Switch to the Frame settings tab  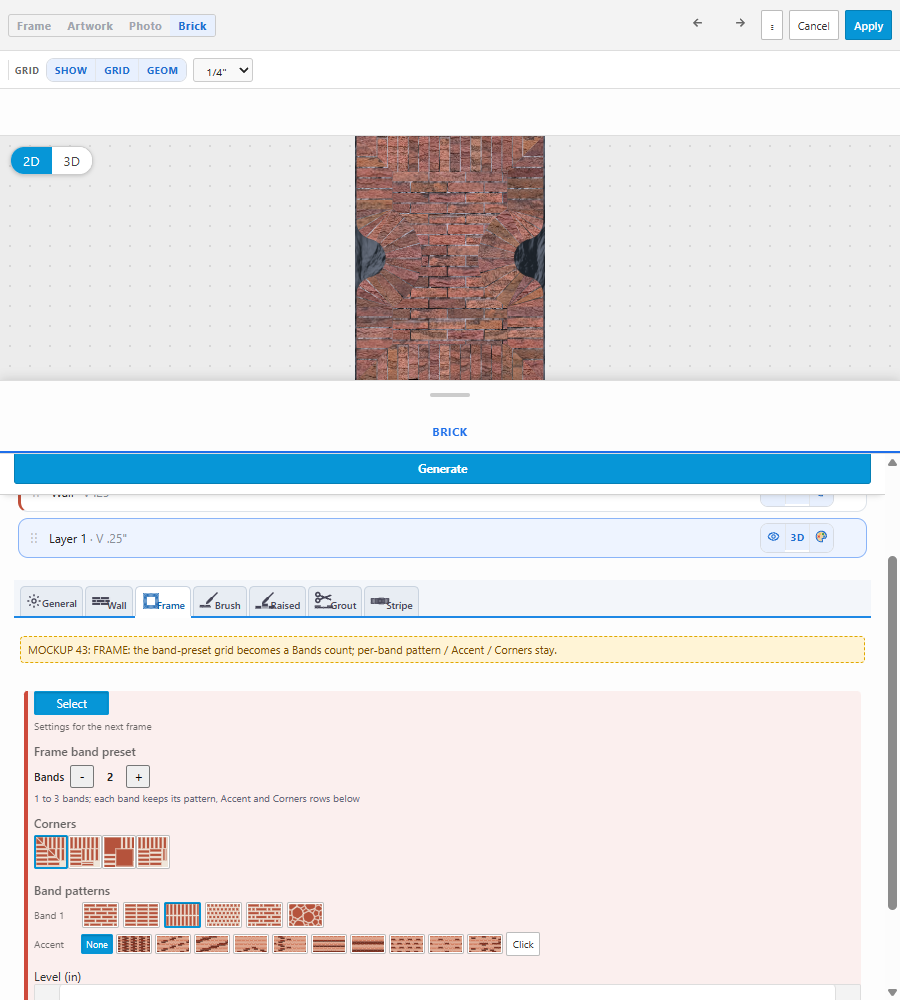click(163, 602)
